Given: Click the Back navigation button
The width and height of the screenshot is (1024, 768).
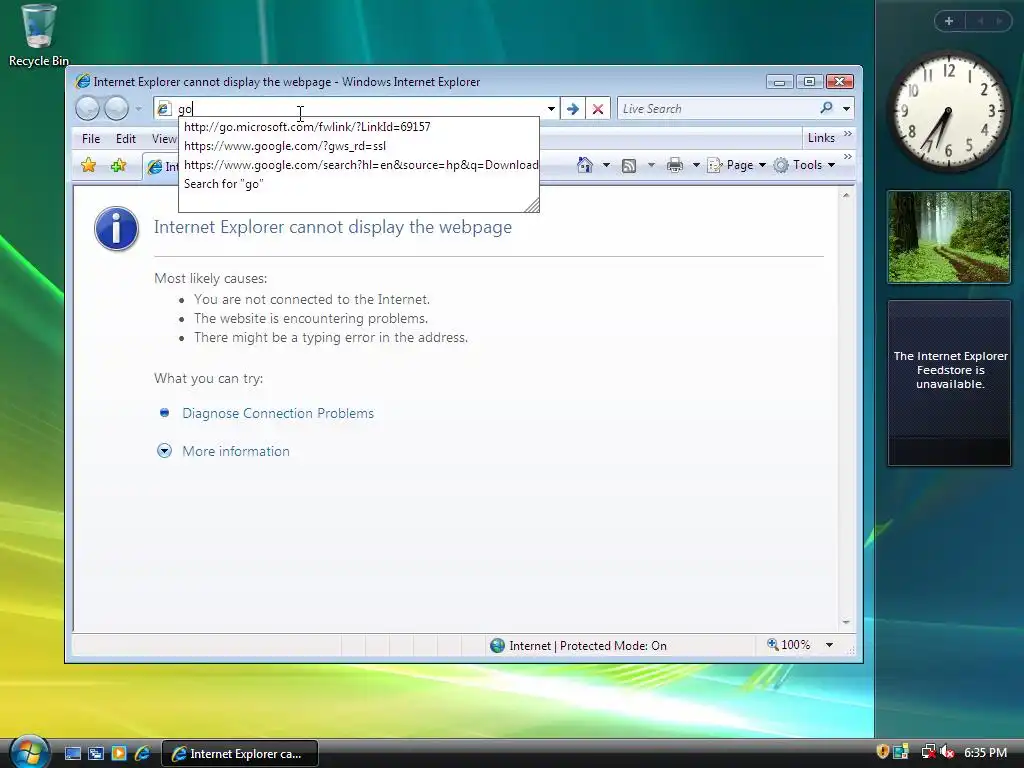Looking at the screenshot, I should 87,108.
